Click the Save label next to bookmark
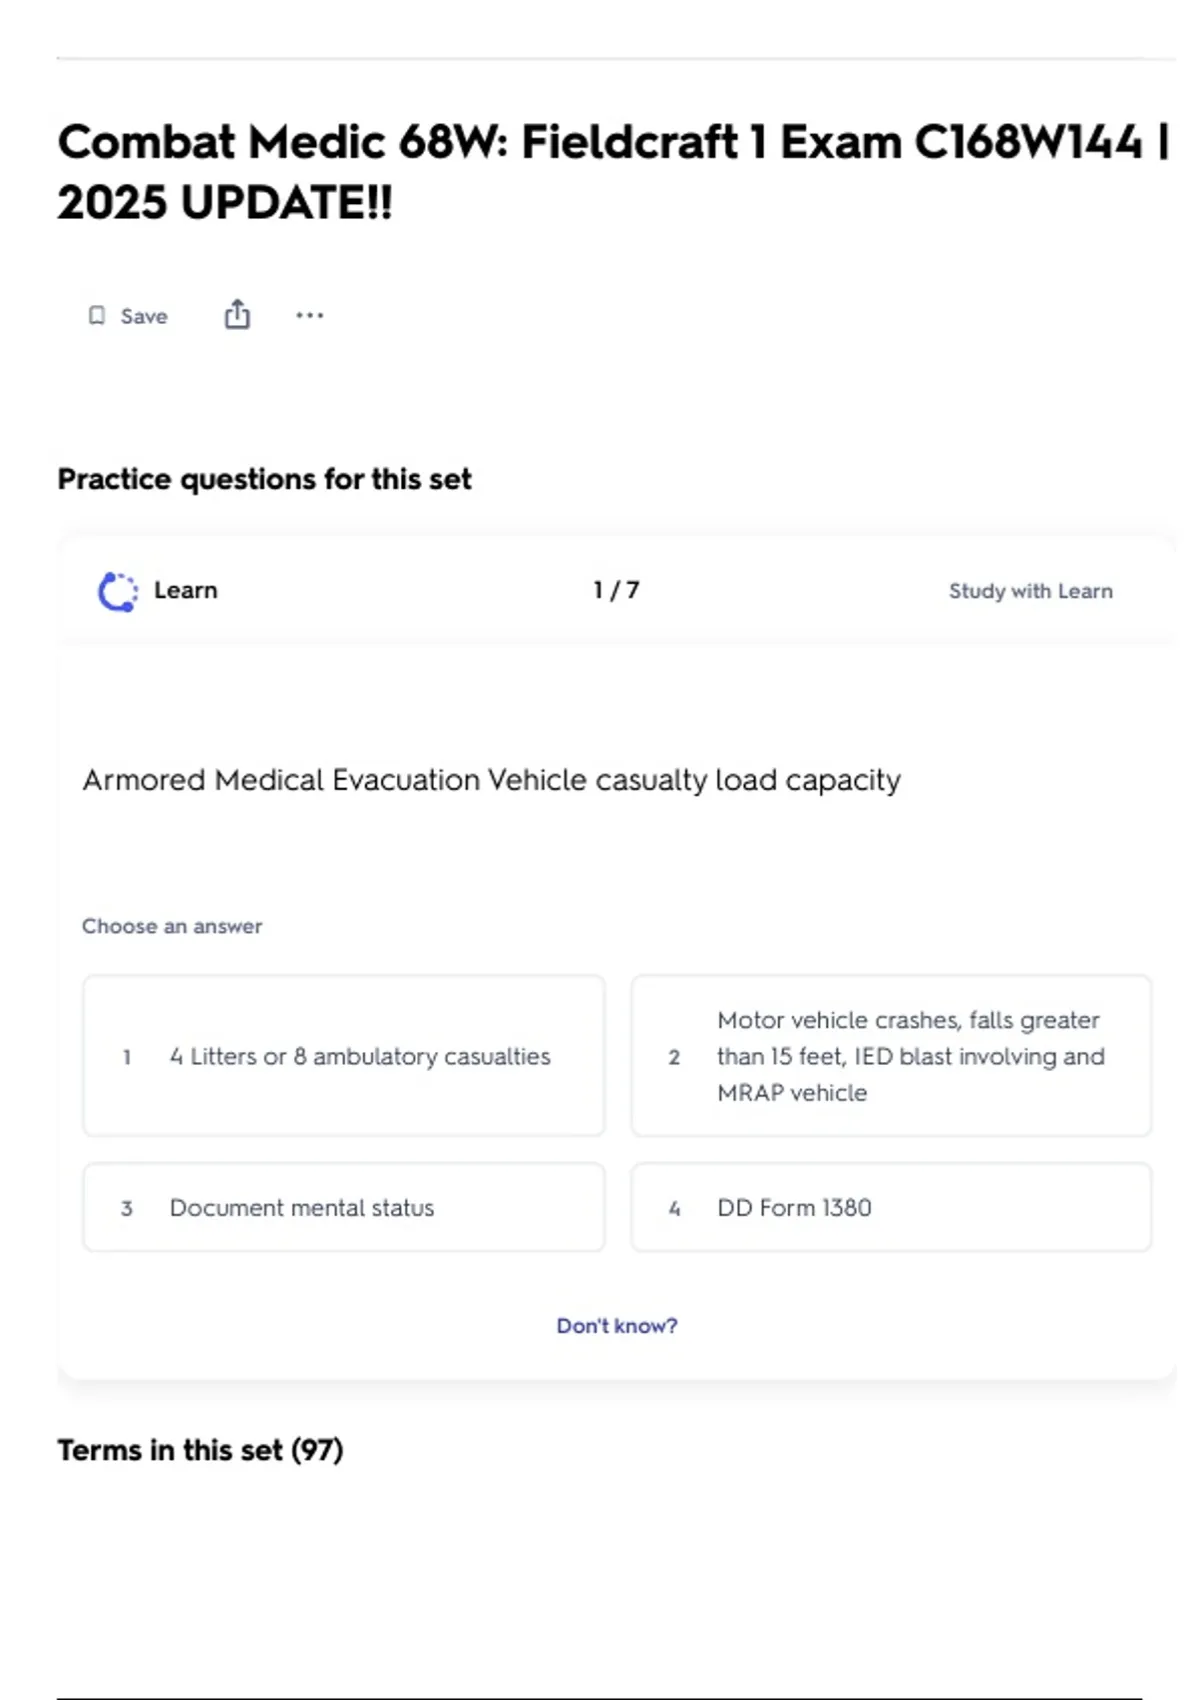The height and width of the screenshot is (1700, 1200). click(x=144, y=316)
